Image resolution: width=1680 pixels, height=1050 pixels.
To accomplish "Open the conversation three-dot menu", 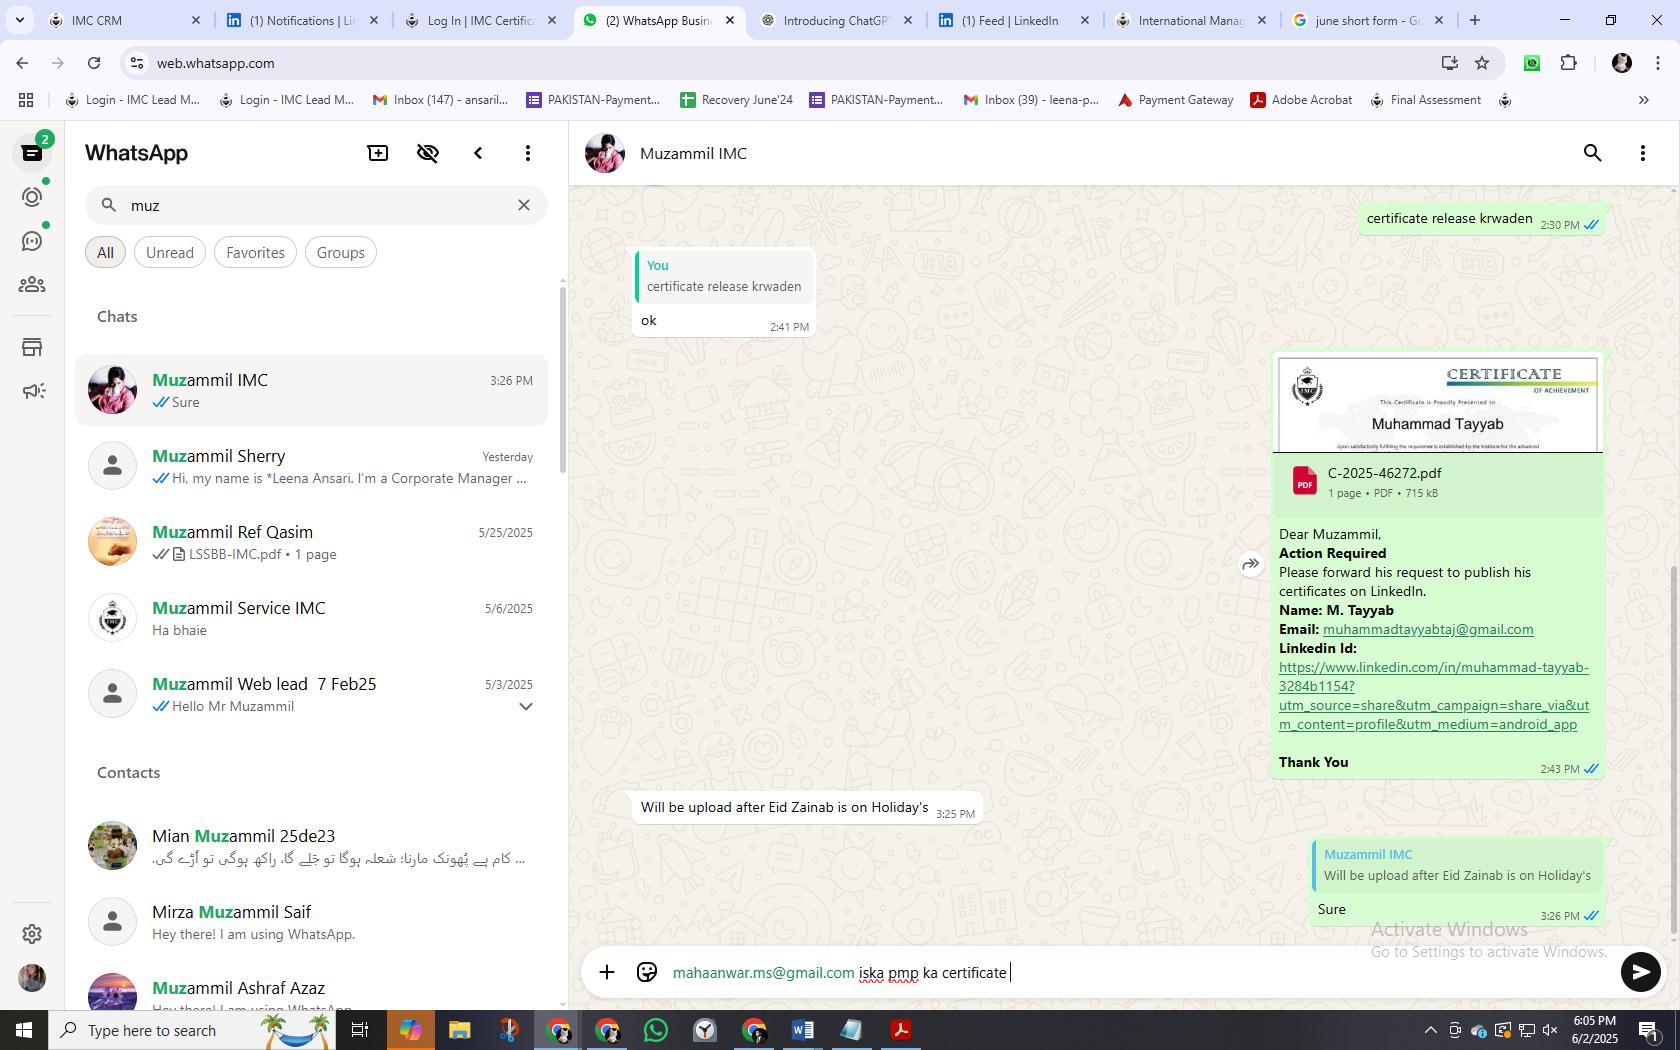I will 1643,153.
